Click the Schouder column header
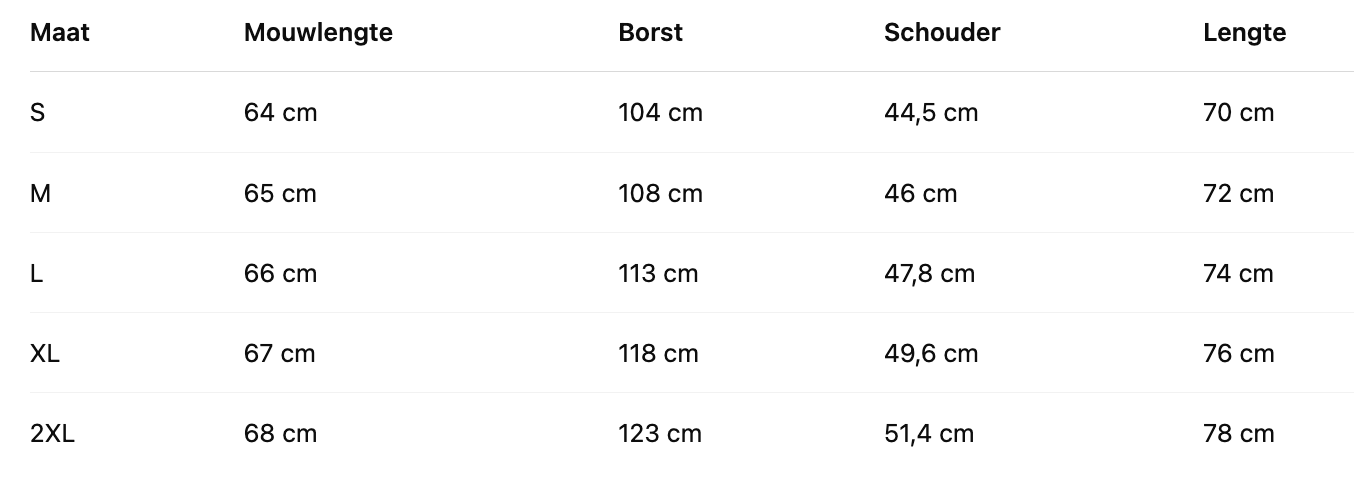This screenshot has height=500, width=1366. tap(942, 33)
